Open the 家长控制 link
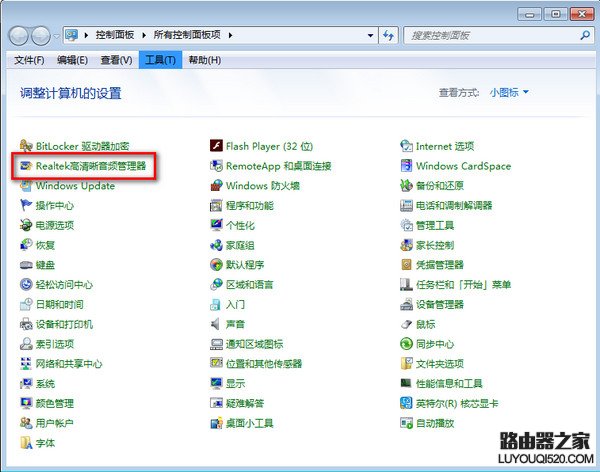 click(435, 245)
